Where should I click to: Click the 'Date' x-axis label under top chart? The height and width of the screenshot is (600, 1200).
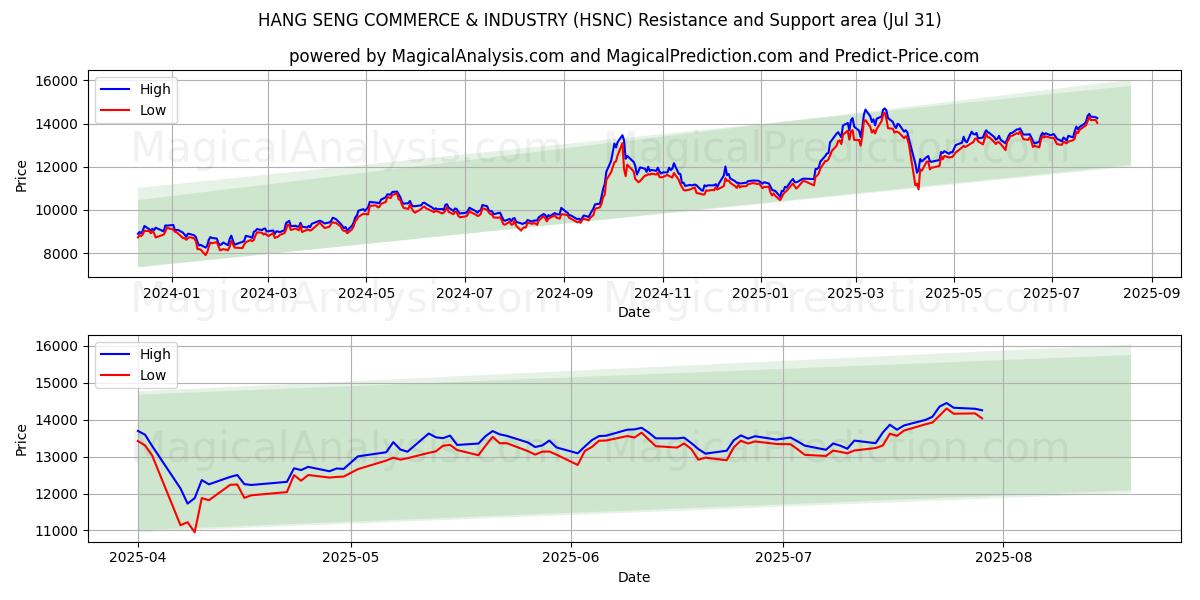tap(634, 312)
